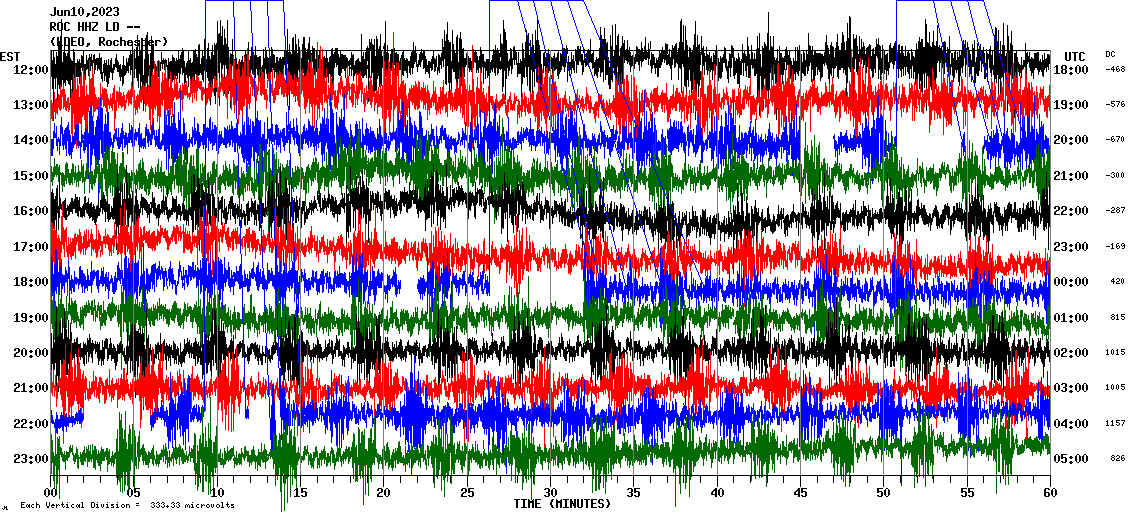Select the DC offset value 420
The width and height of the screenshot is (1130, 519).
click(x=1116, y=282)
